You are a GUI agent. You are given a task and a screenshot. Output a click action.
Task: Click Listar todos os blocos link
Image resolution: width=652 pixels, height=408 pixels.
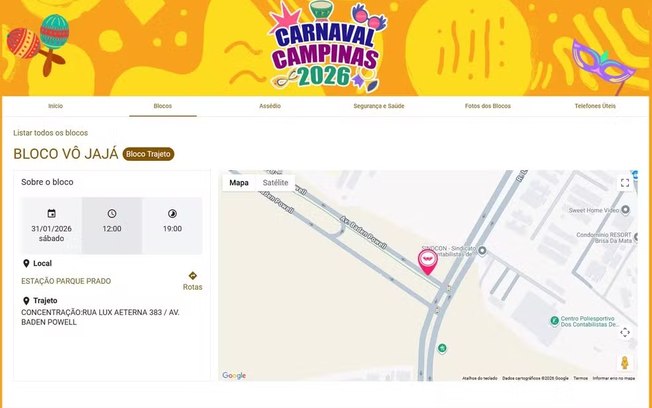click(50, 133)
